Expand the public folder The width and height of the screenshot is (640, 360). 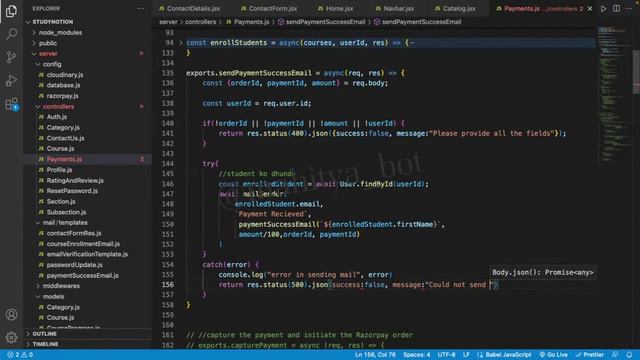88,43
